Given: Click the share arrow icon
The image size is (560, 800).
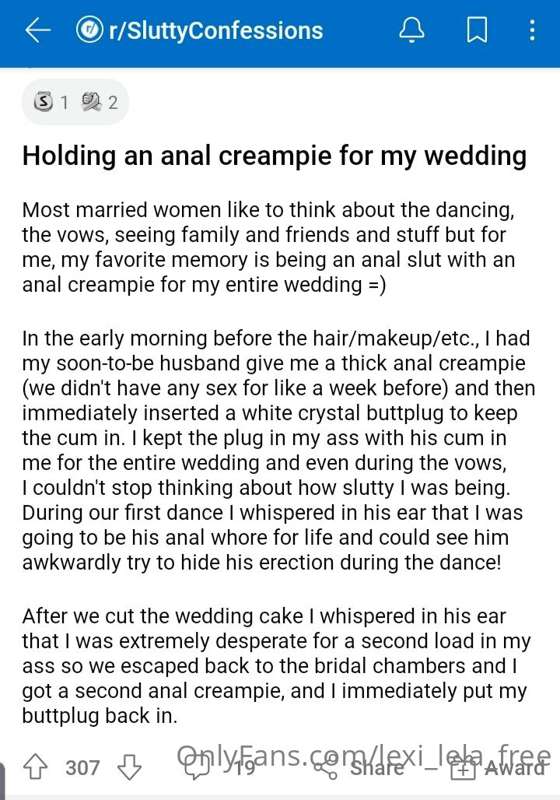Looking at the screenshot, I should [x=325, y=767].
